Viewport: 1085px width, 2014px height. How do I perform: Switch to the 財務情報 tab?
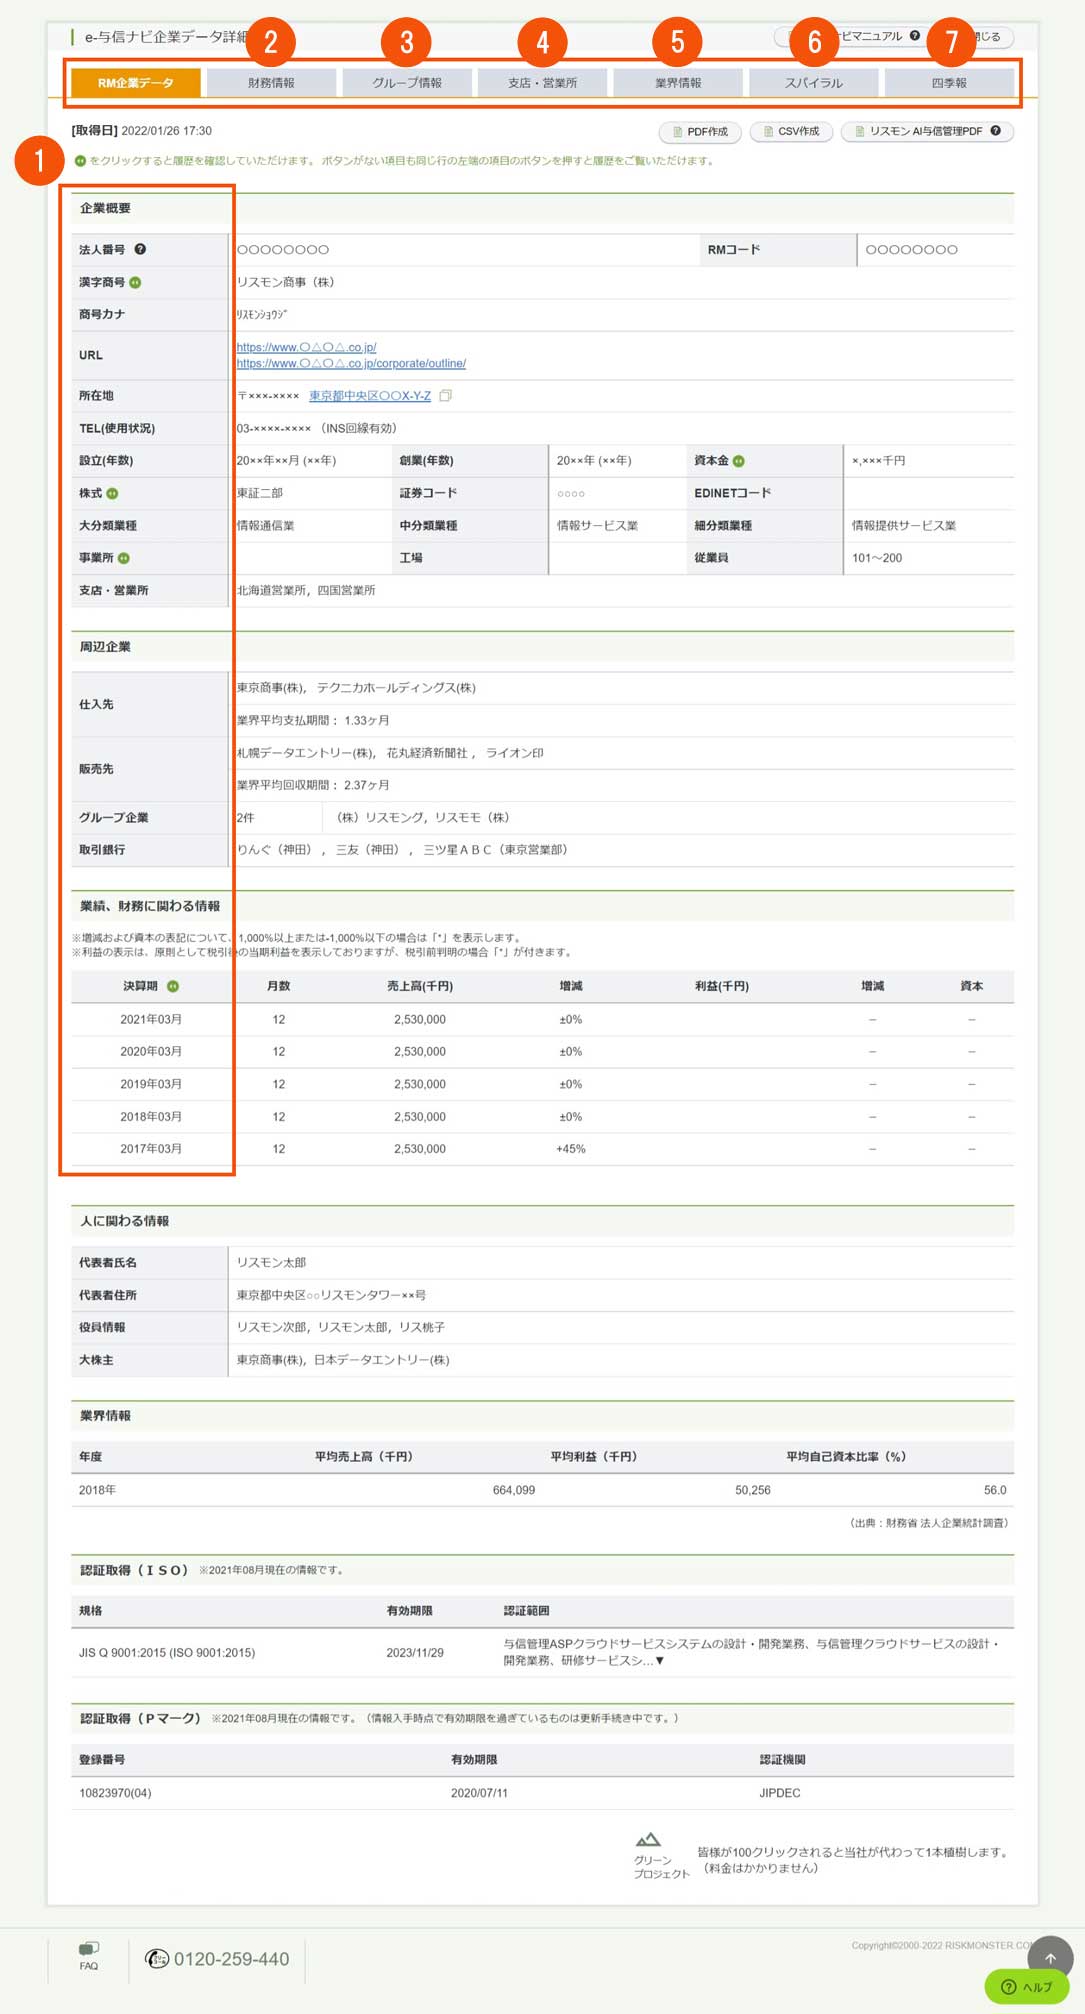click(271, 83)
